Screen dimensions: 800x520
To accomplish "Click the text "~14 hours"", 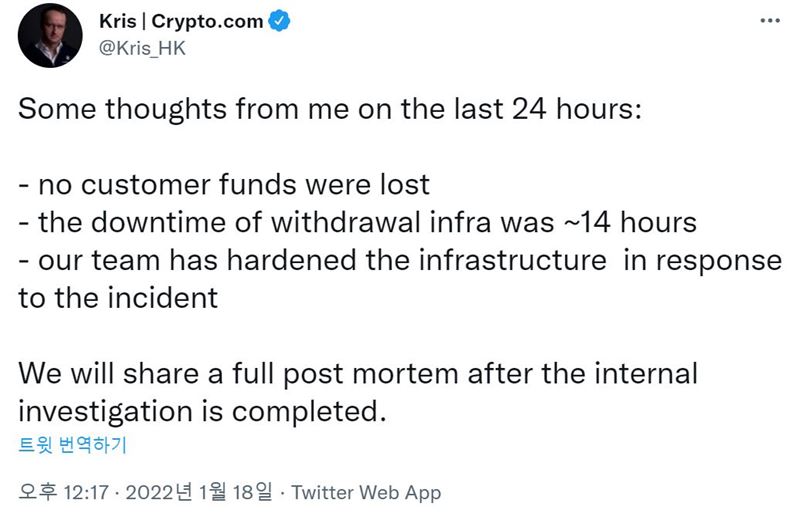I will pyautogui.click(x=630, y=222).
